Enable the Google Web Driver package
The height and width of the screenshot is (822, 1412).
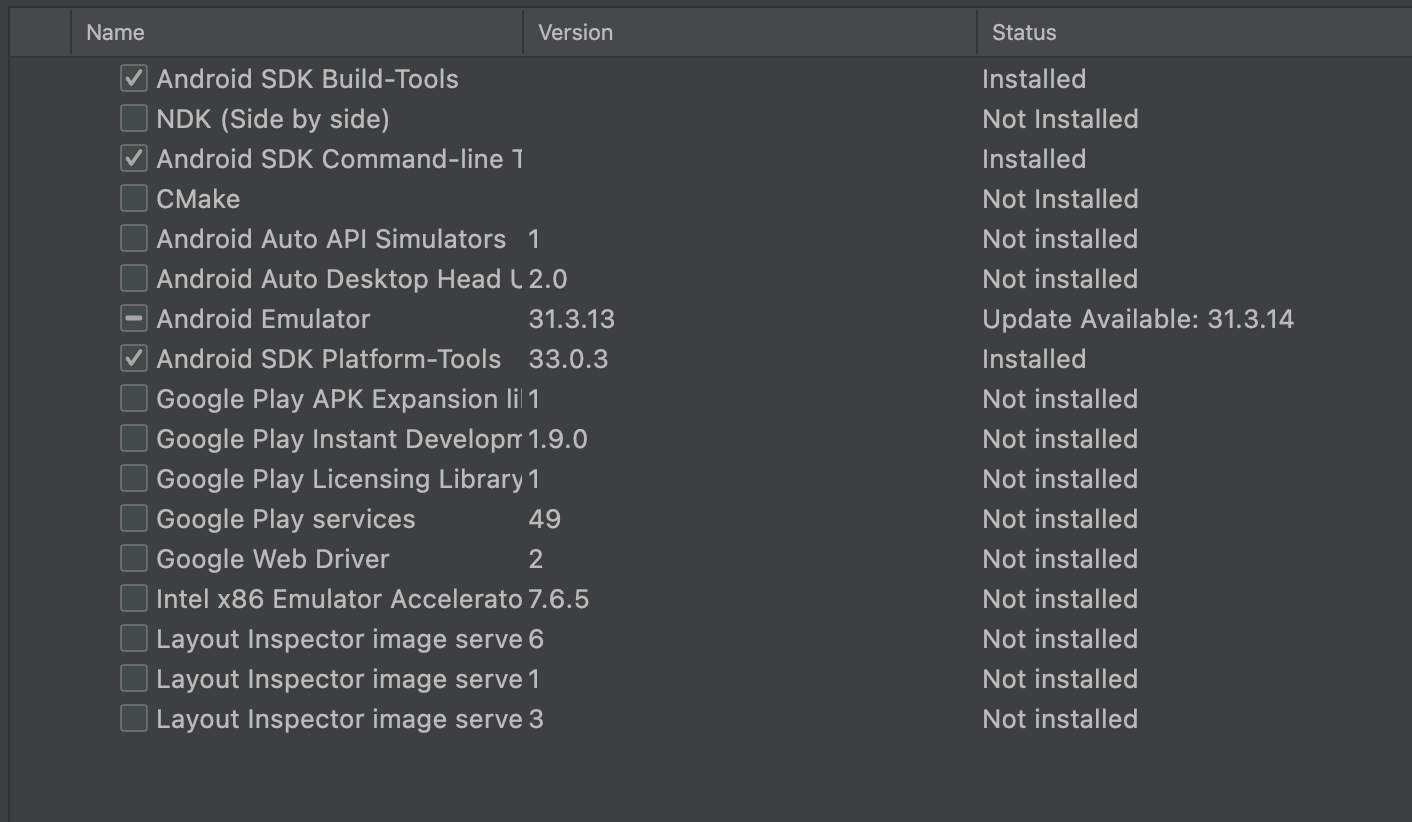pyautogui.click(x=133, y=558)
